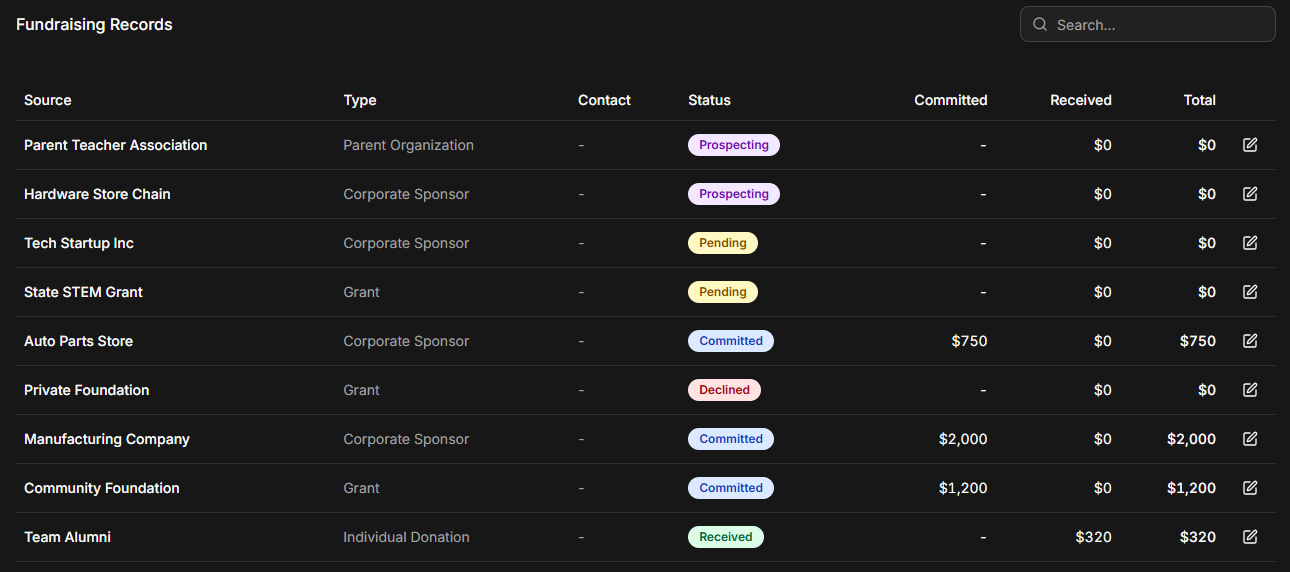Select the Manufacturing Company source name
1290x572 pixels.
pyautogui.click(x=107, y=439)
